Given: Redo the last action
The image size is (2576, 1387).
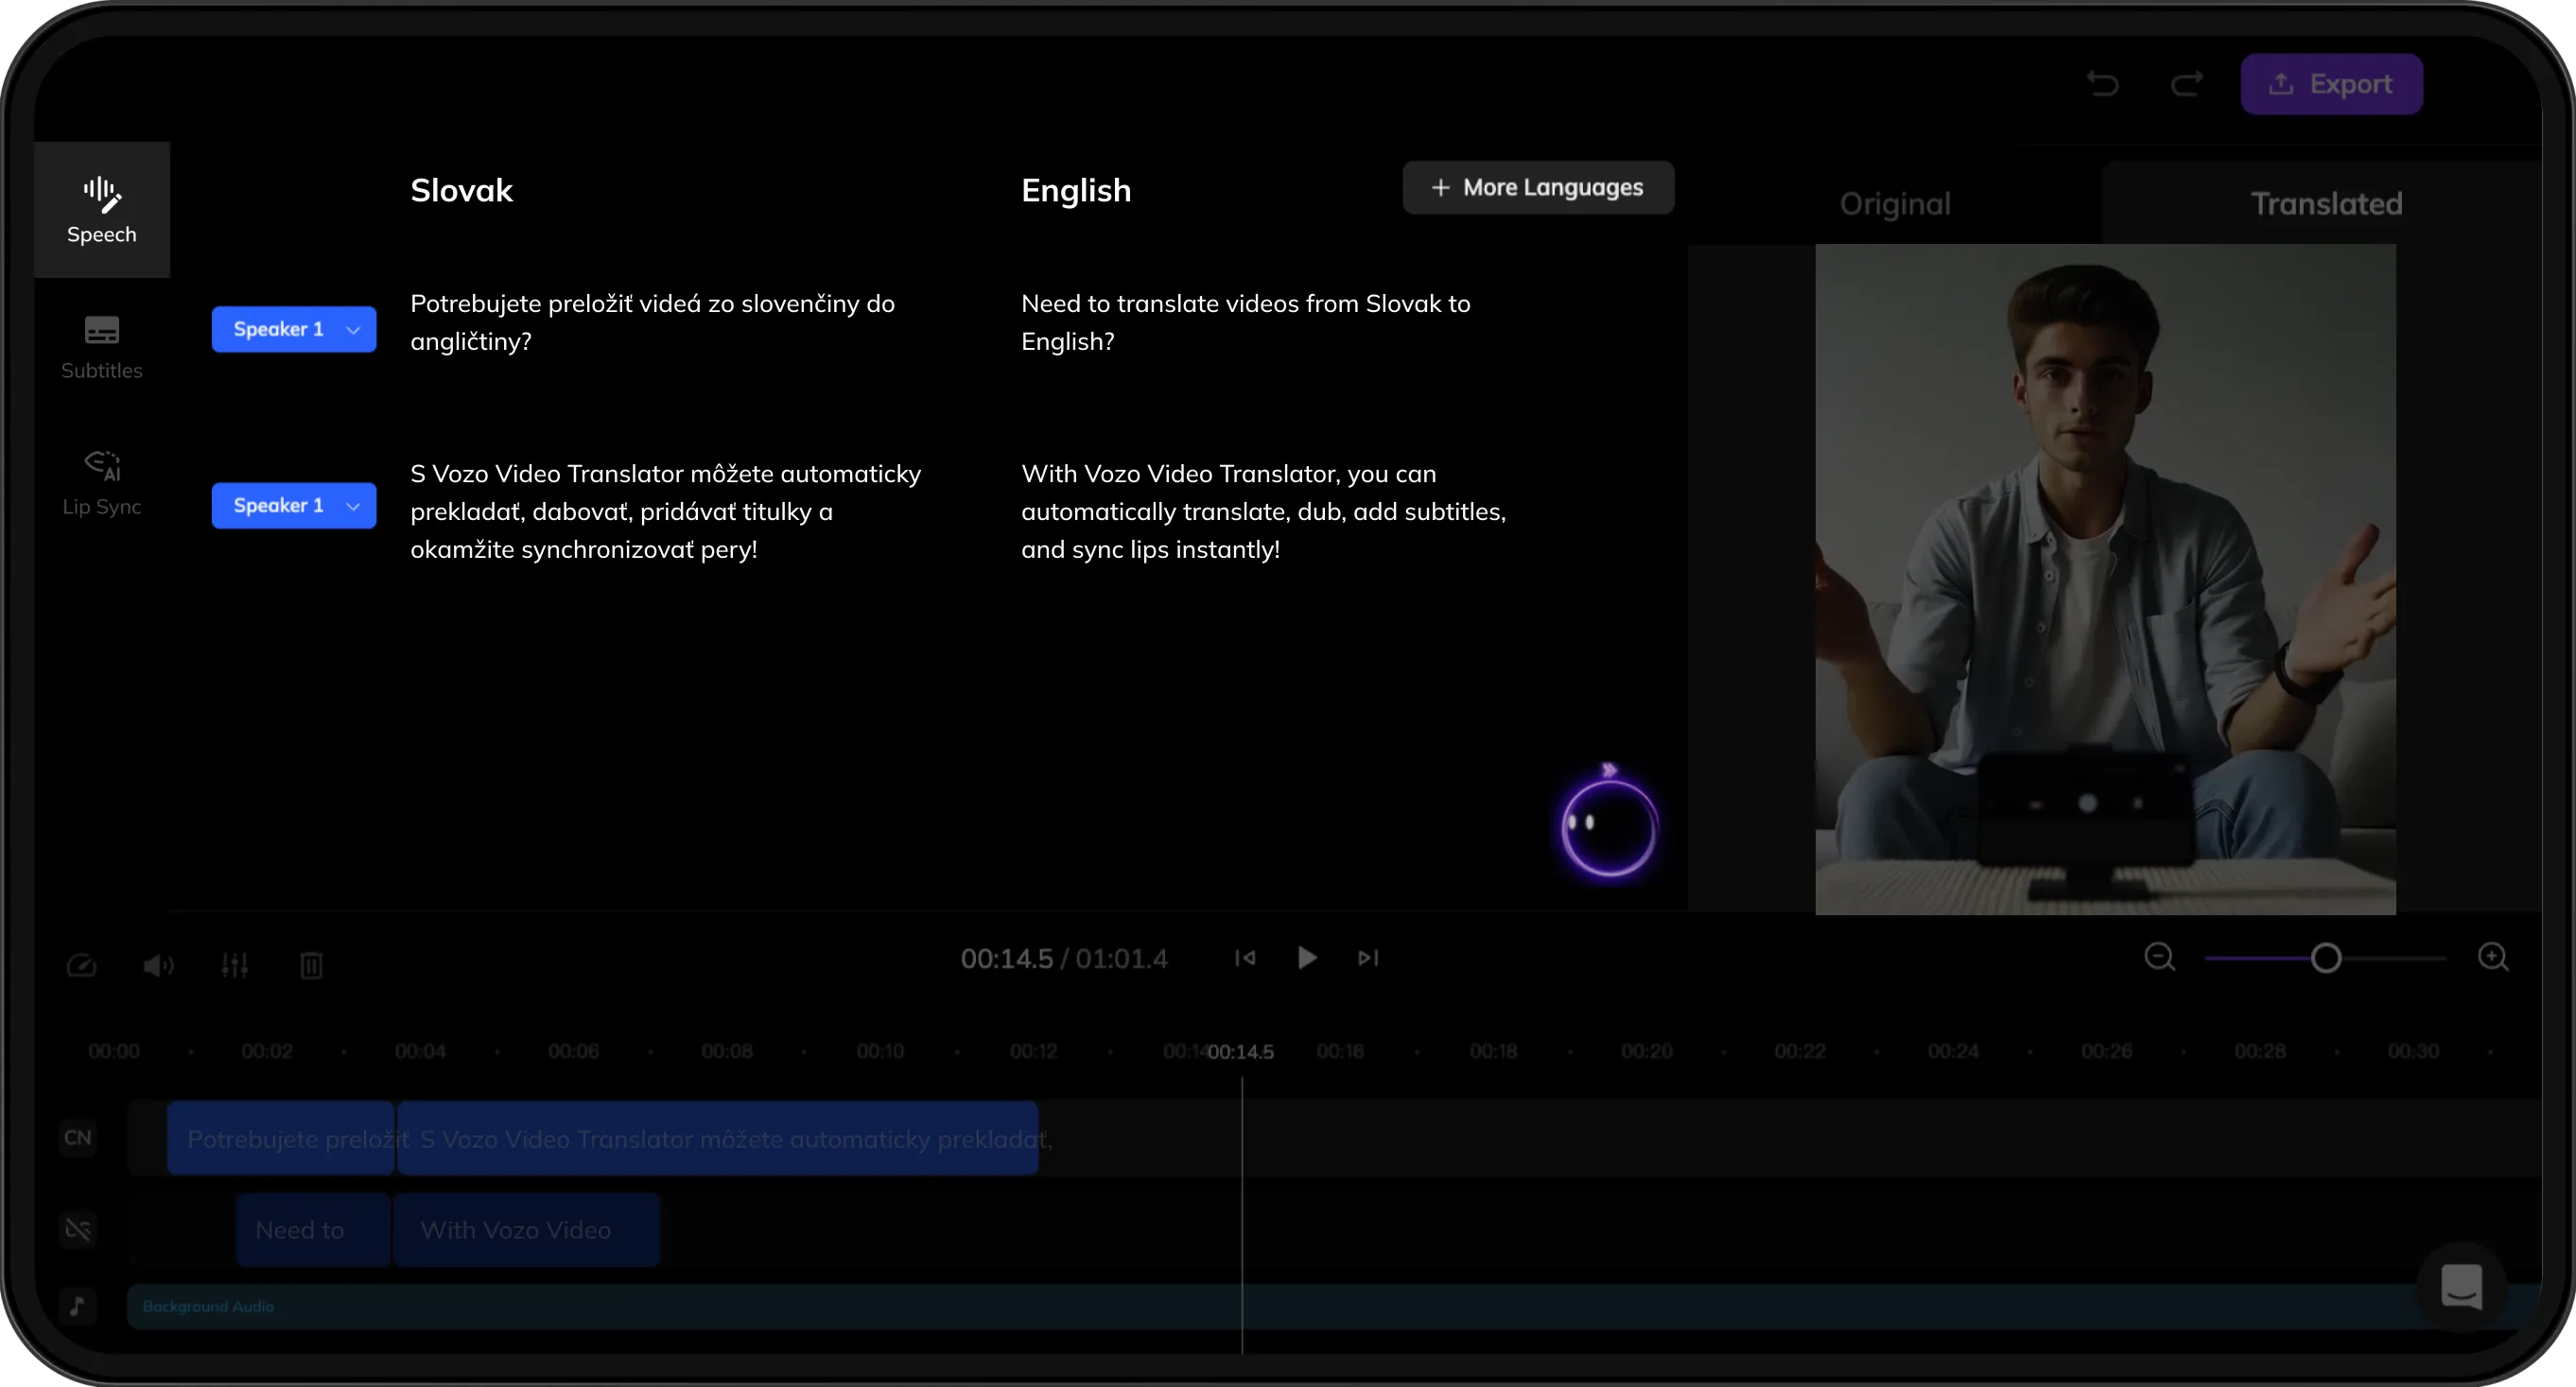Looking at the screenshot, I should 2186,84.
